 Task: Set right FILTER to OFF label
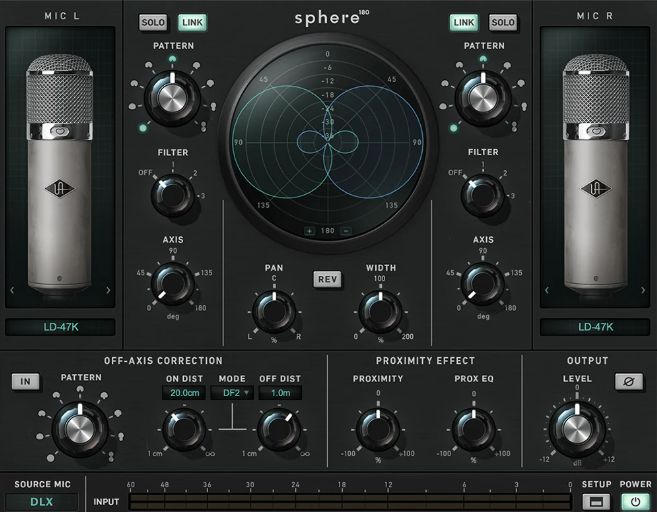455,173
